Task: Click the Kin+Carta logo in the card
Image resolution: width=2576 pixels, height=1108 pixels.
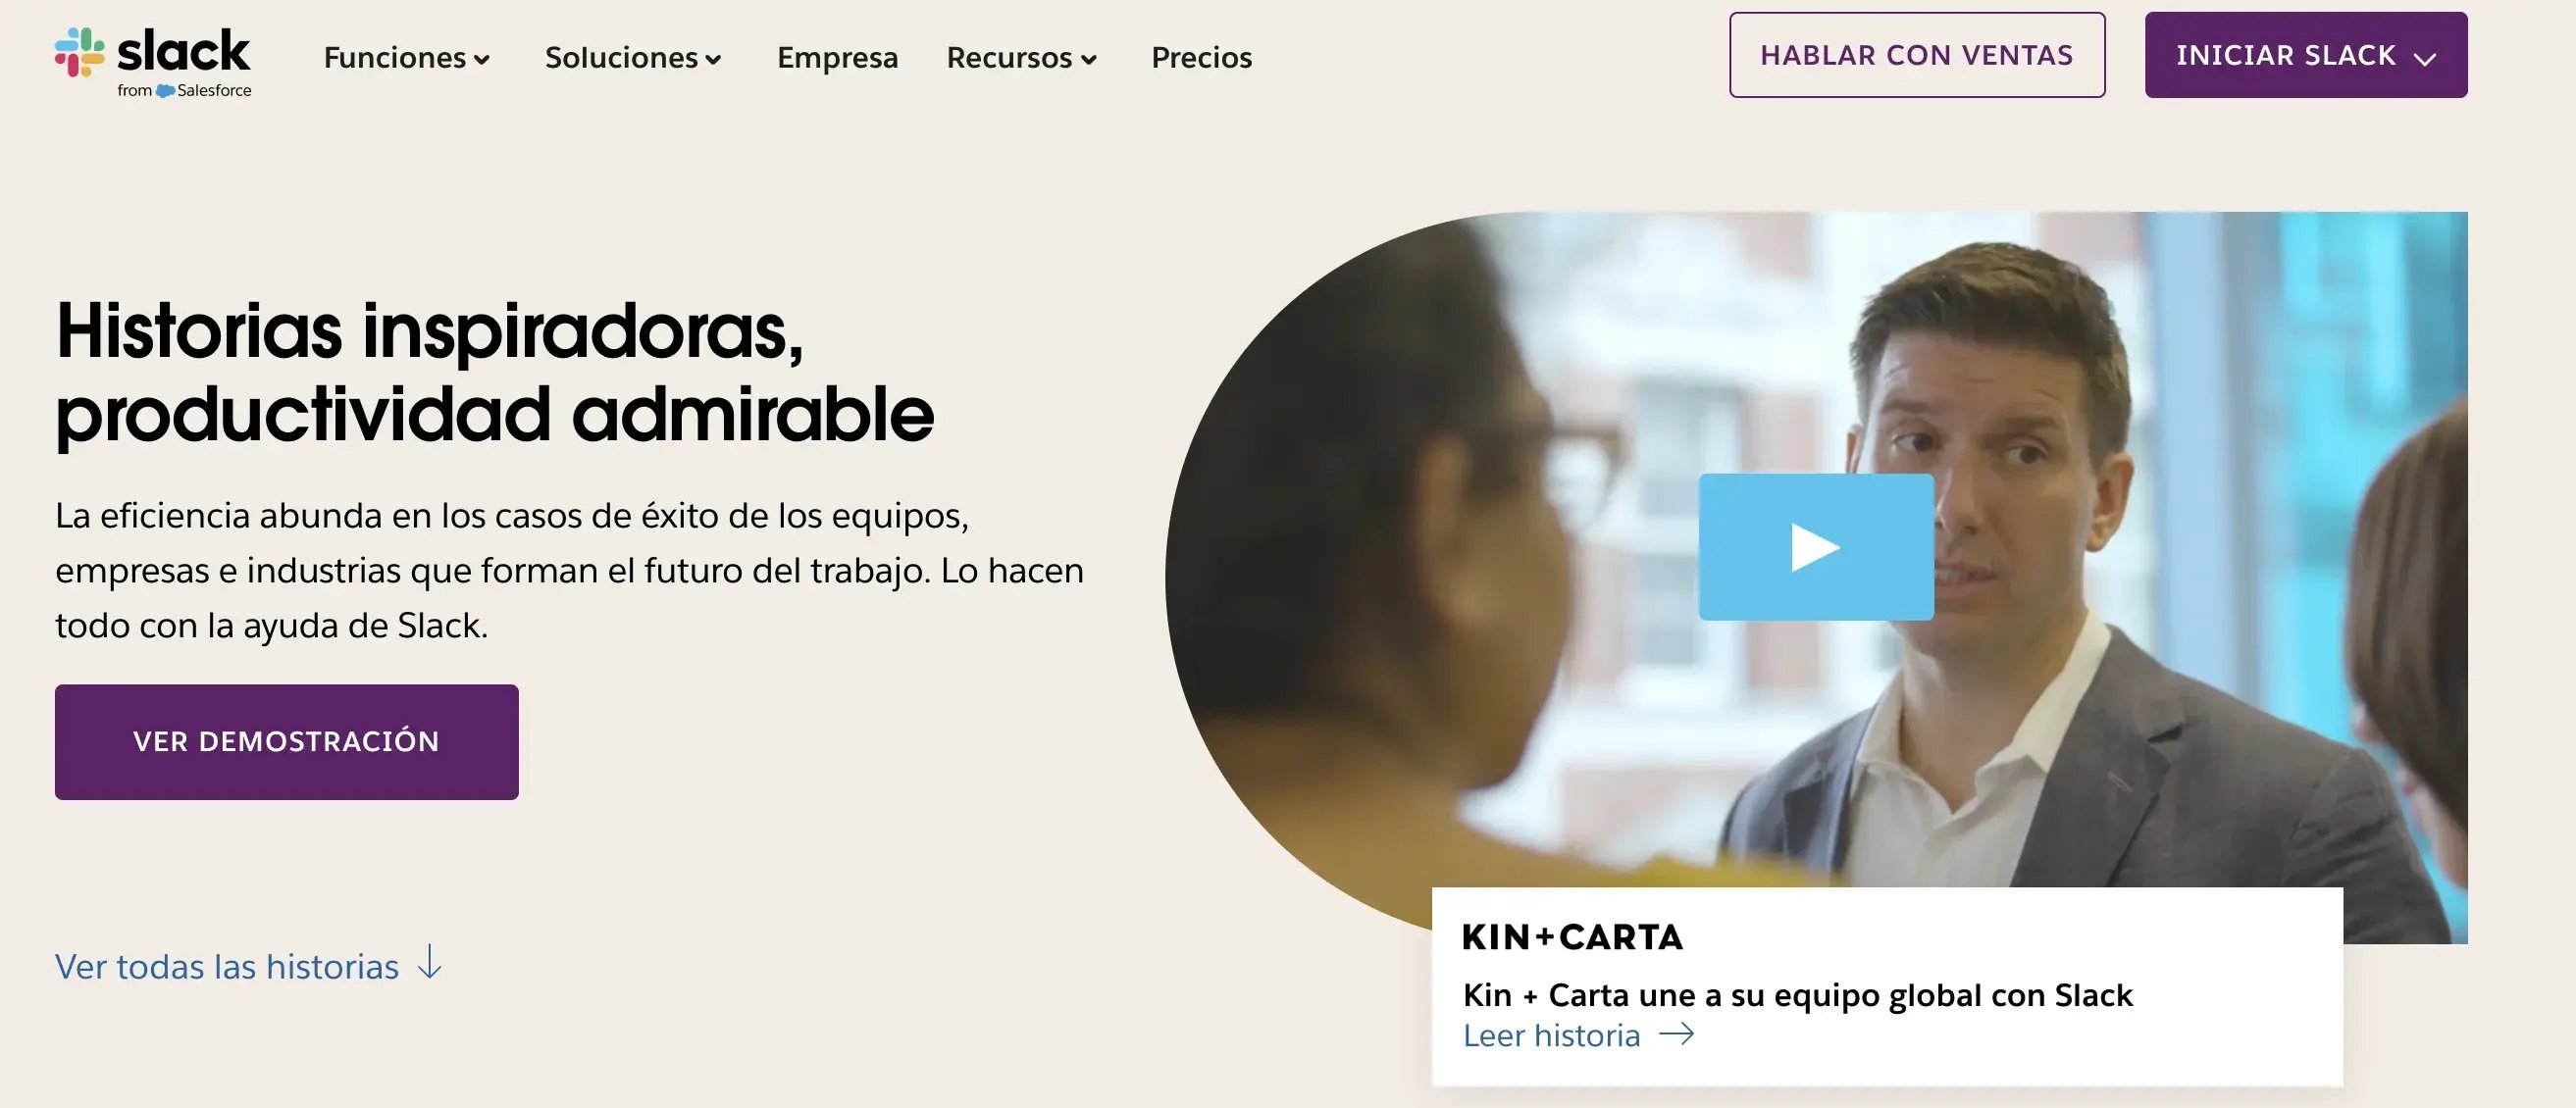Action: 1572,937
